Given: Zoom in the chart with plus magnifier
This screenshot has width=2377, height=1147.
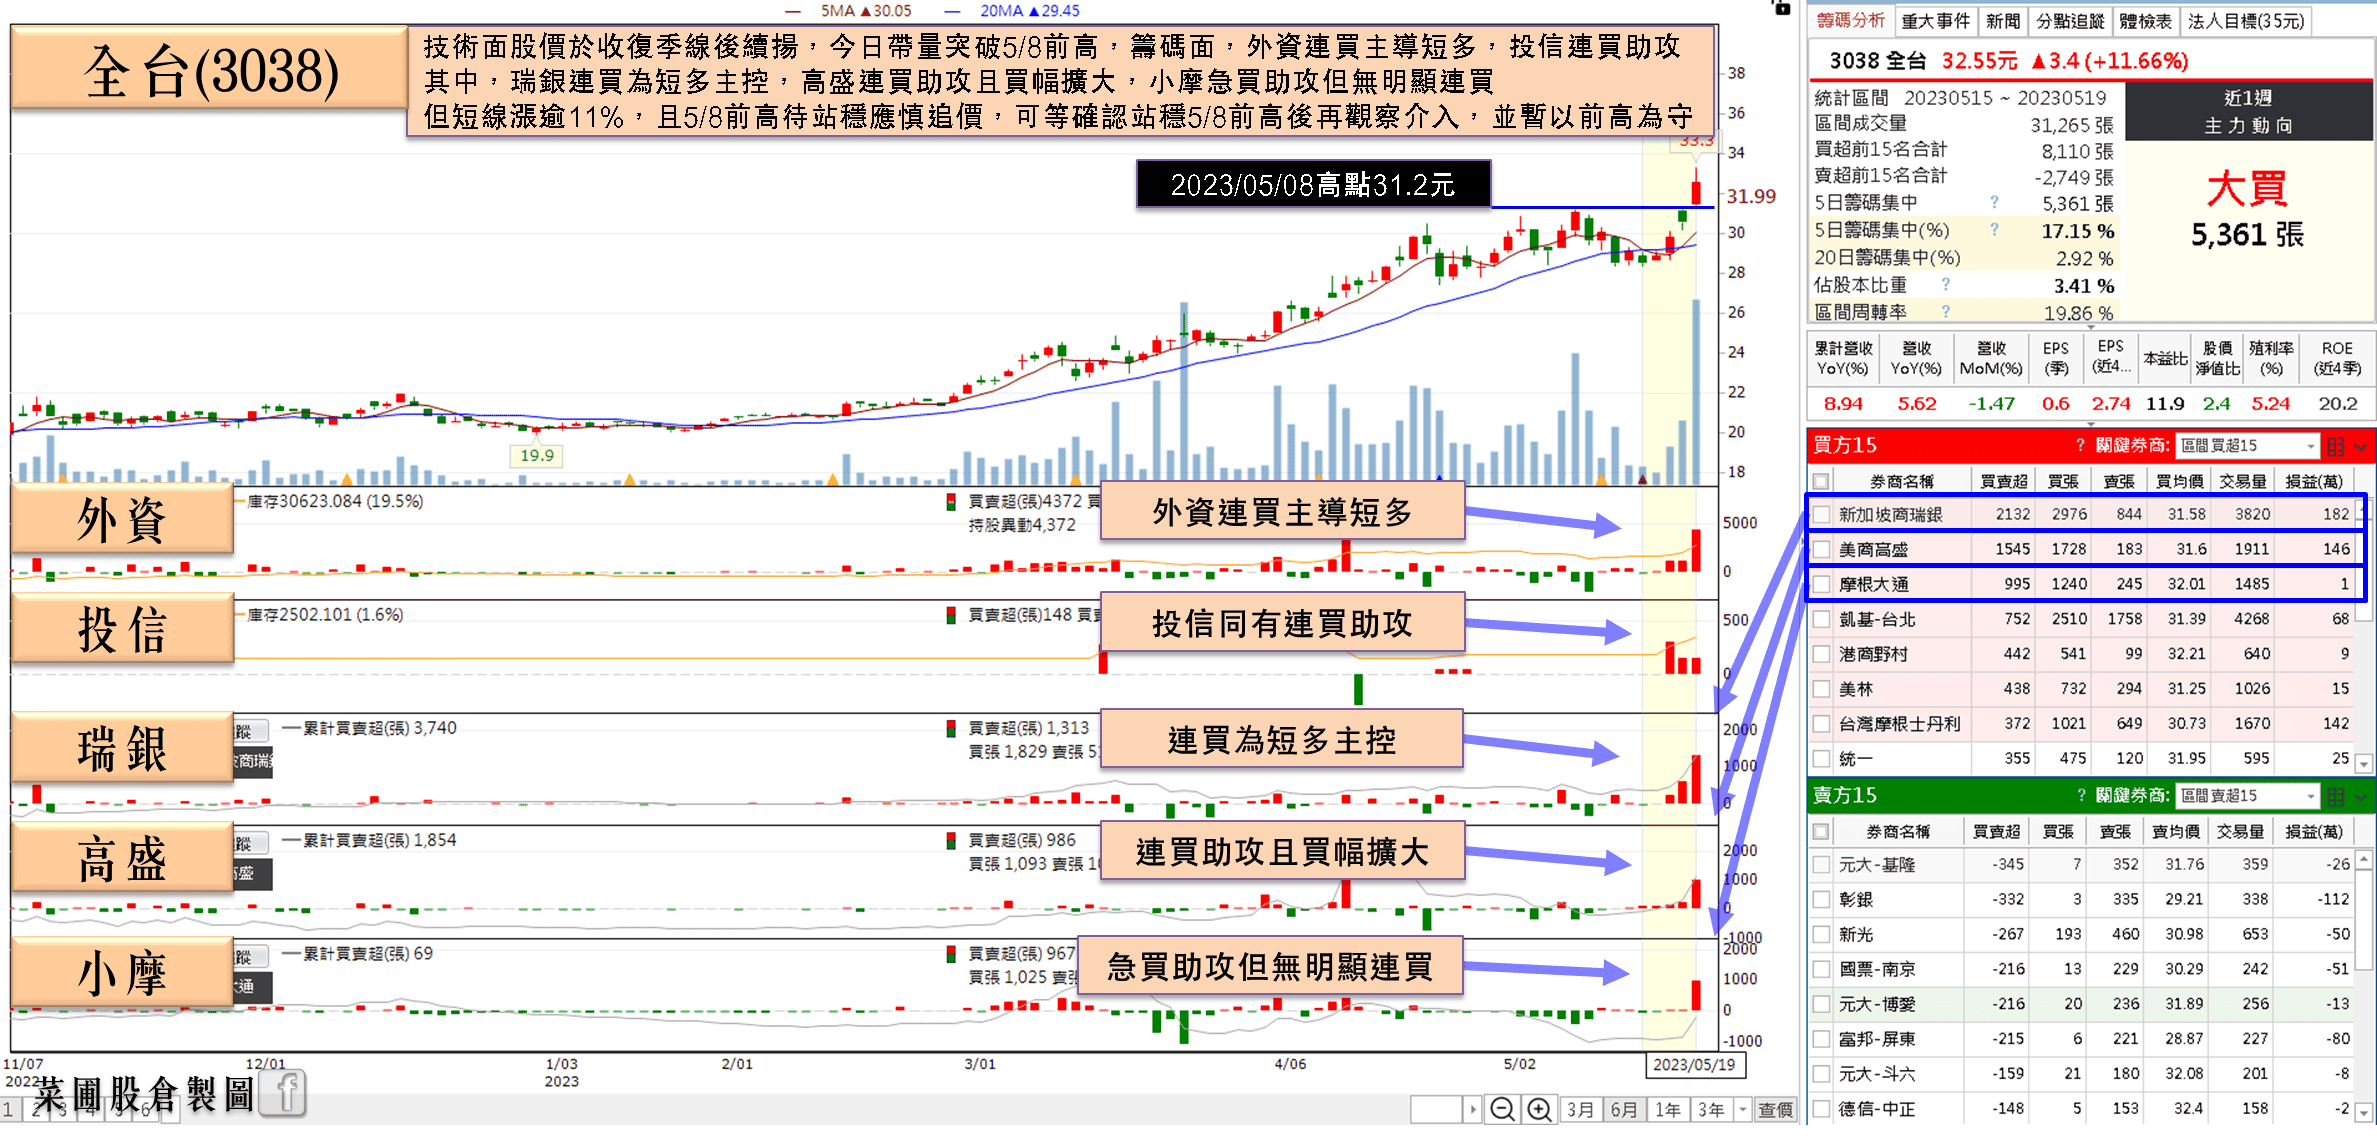Looking at the screenshot, I should pos(1538,1109).
